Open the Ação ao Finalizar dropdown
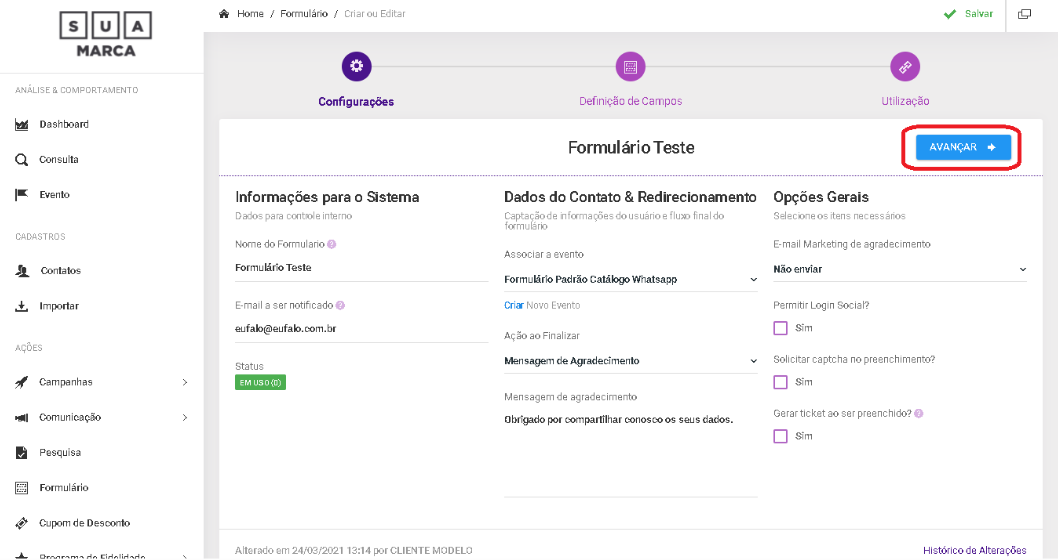The image size is (1058, 560). point(630,361)
